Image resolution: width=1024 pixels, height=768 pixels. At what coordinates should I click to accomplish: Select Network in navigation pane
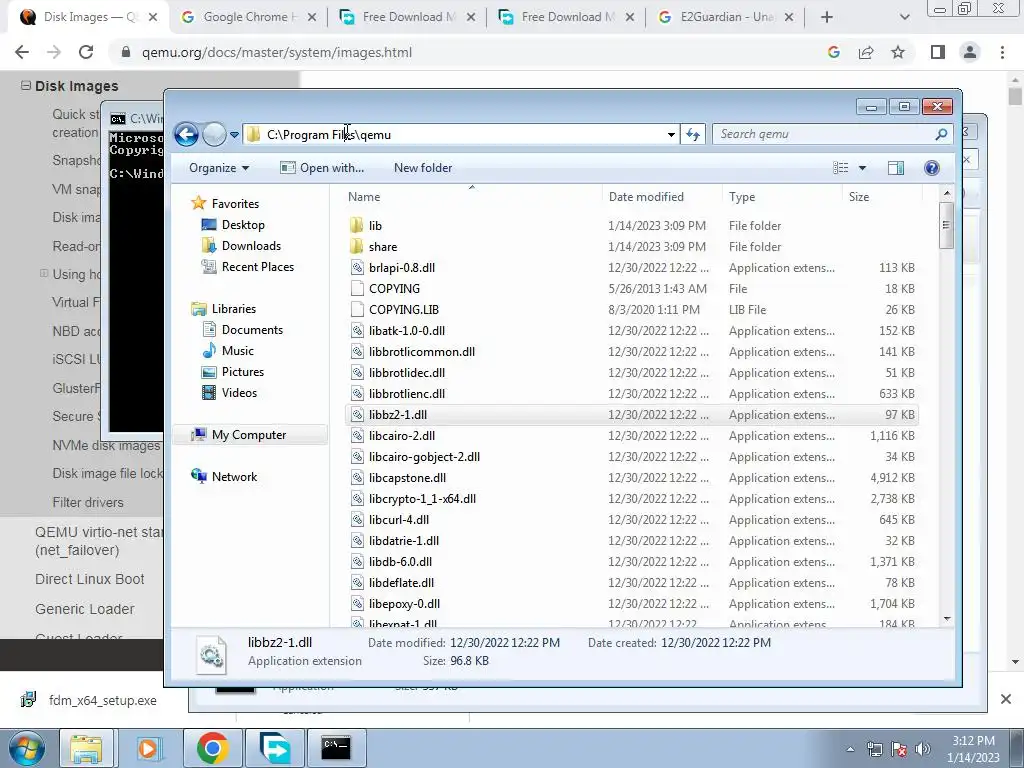[x=234, y=477]
